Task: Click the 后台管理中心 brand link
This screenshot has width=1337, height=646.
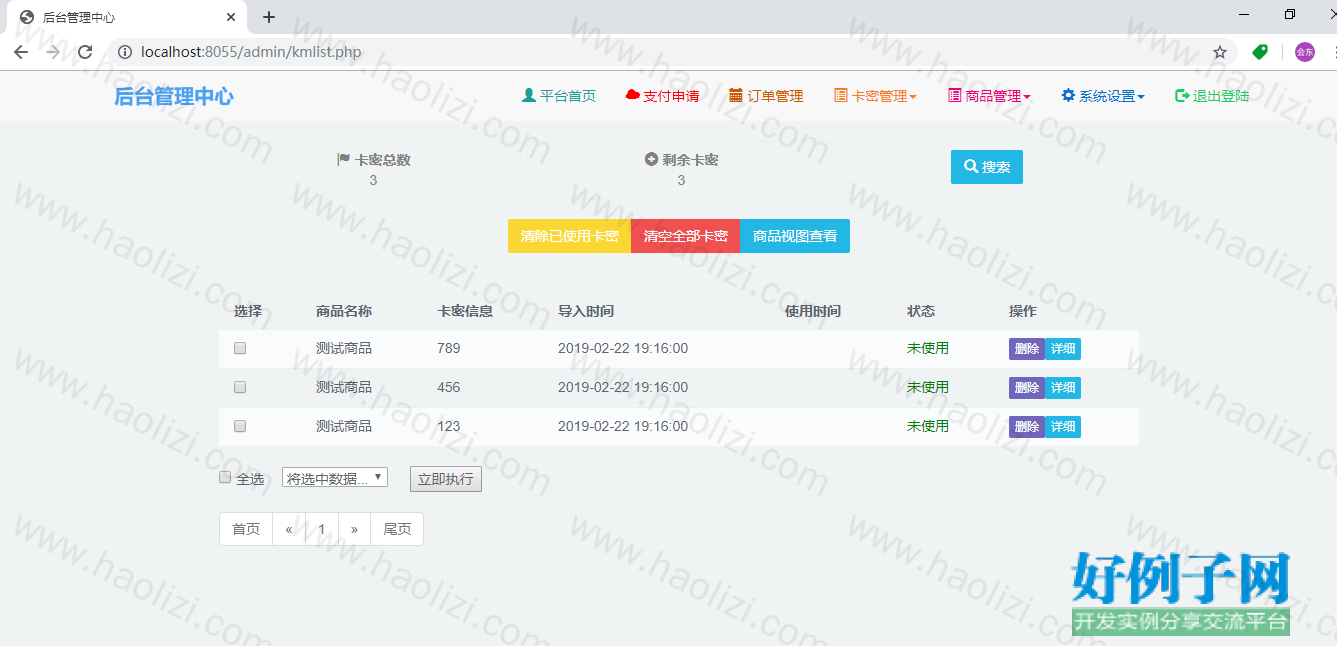Action: click(x=174, y=96)
